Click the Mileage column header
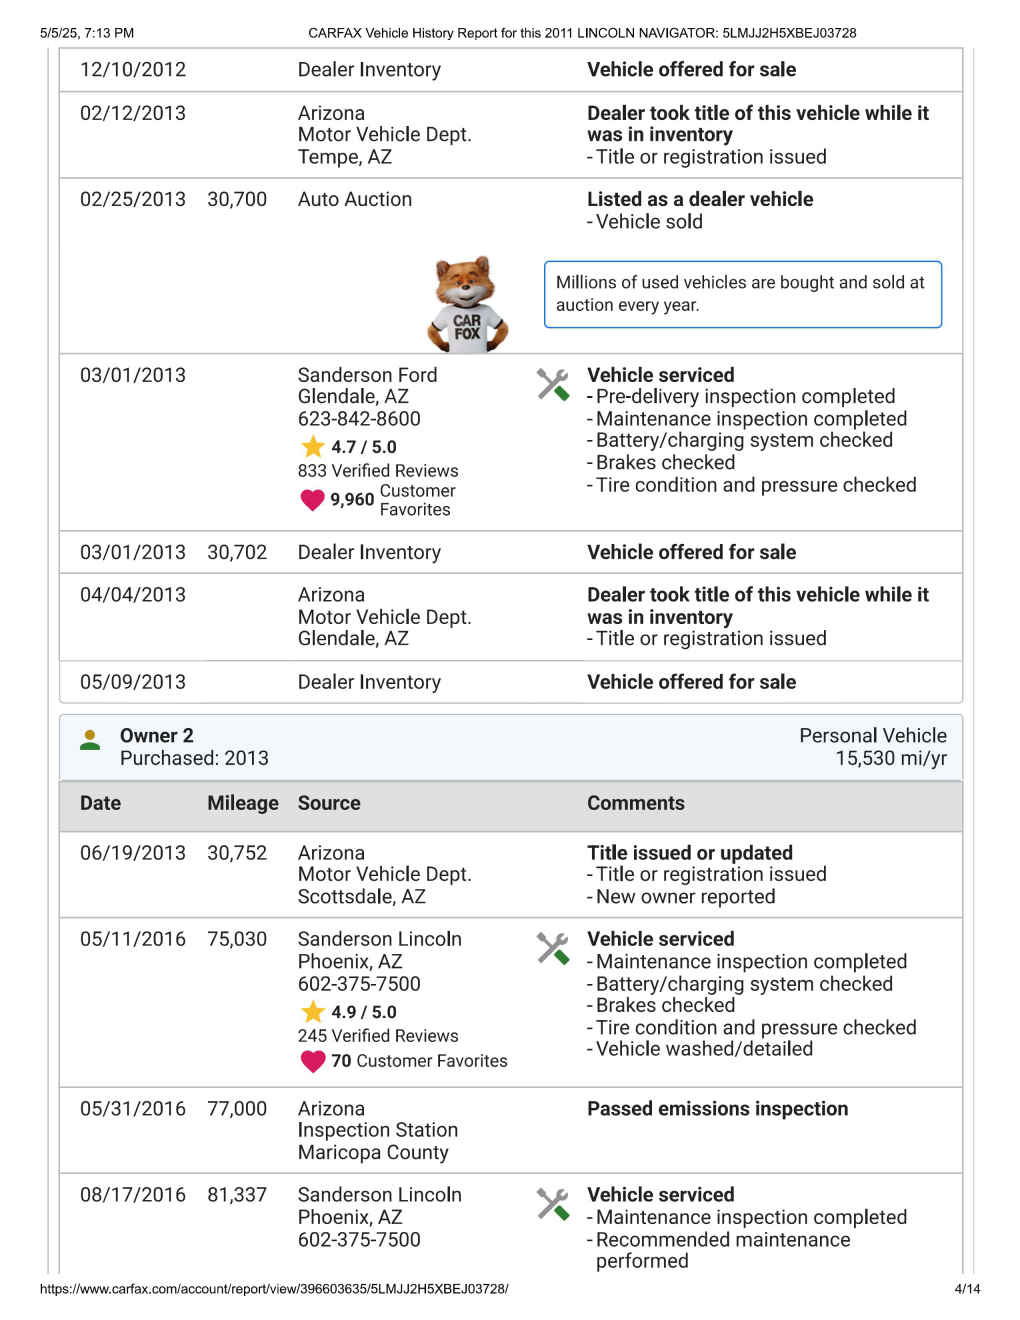Screen dimensions: 1020x1320 242,803
